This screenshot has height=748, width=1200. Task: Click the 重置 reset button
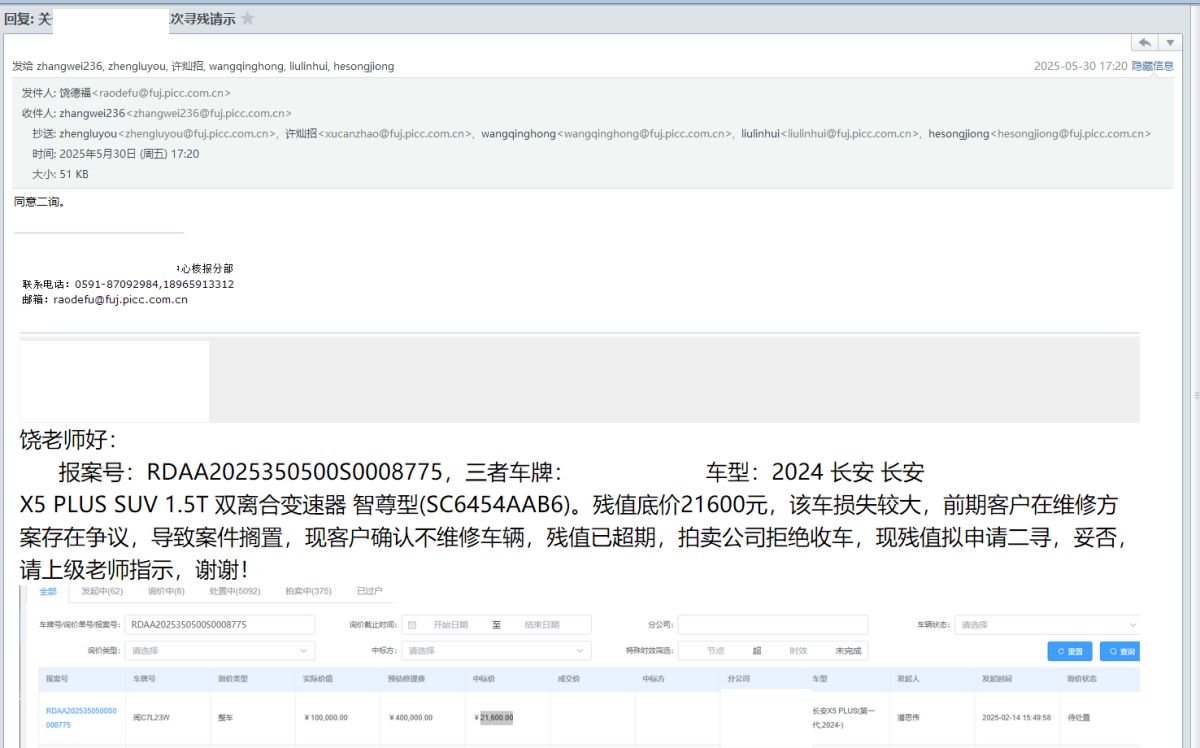click(1069, 651)
